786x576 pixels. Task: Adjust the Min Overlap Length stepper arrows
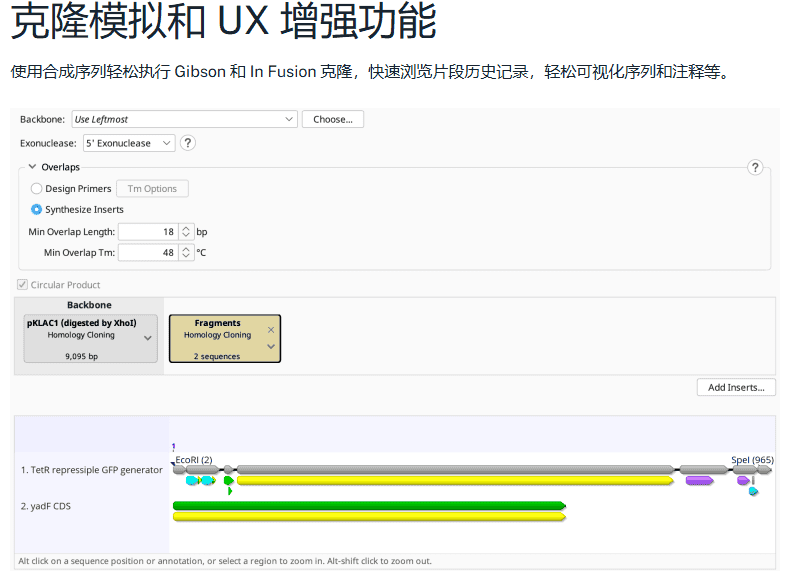186,232
